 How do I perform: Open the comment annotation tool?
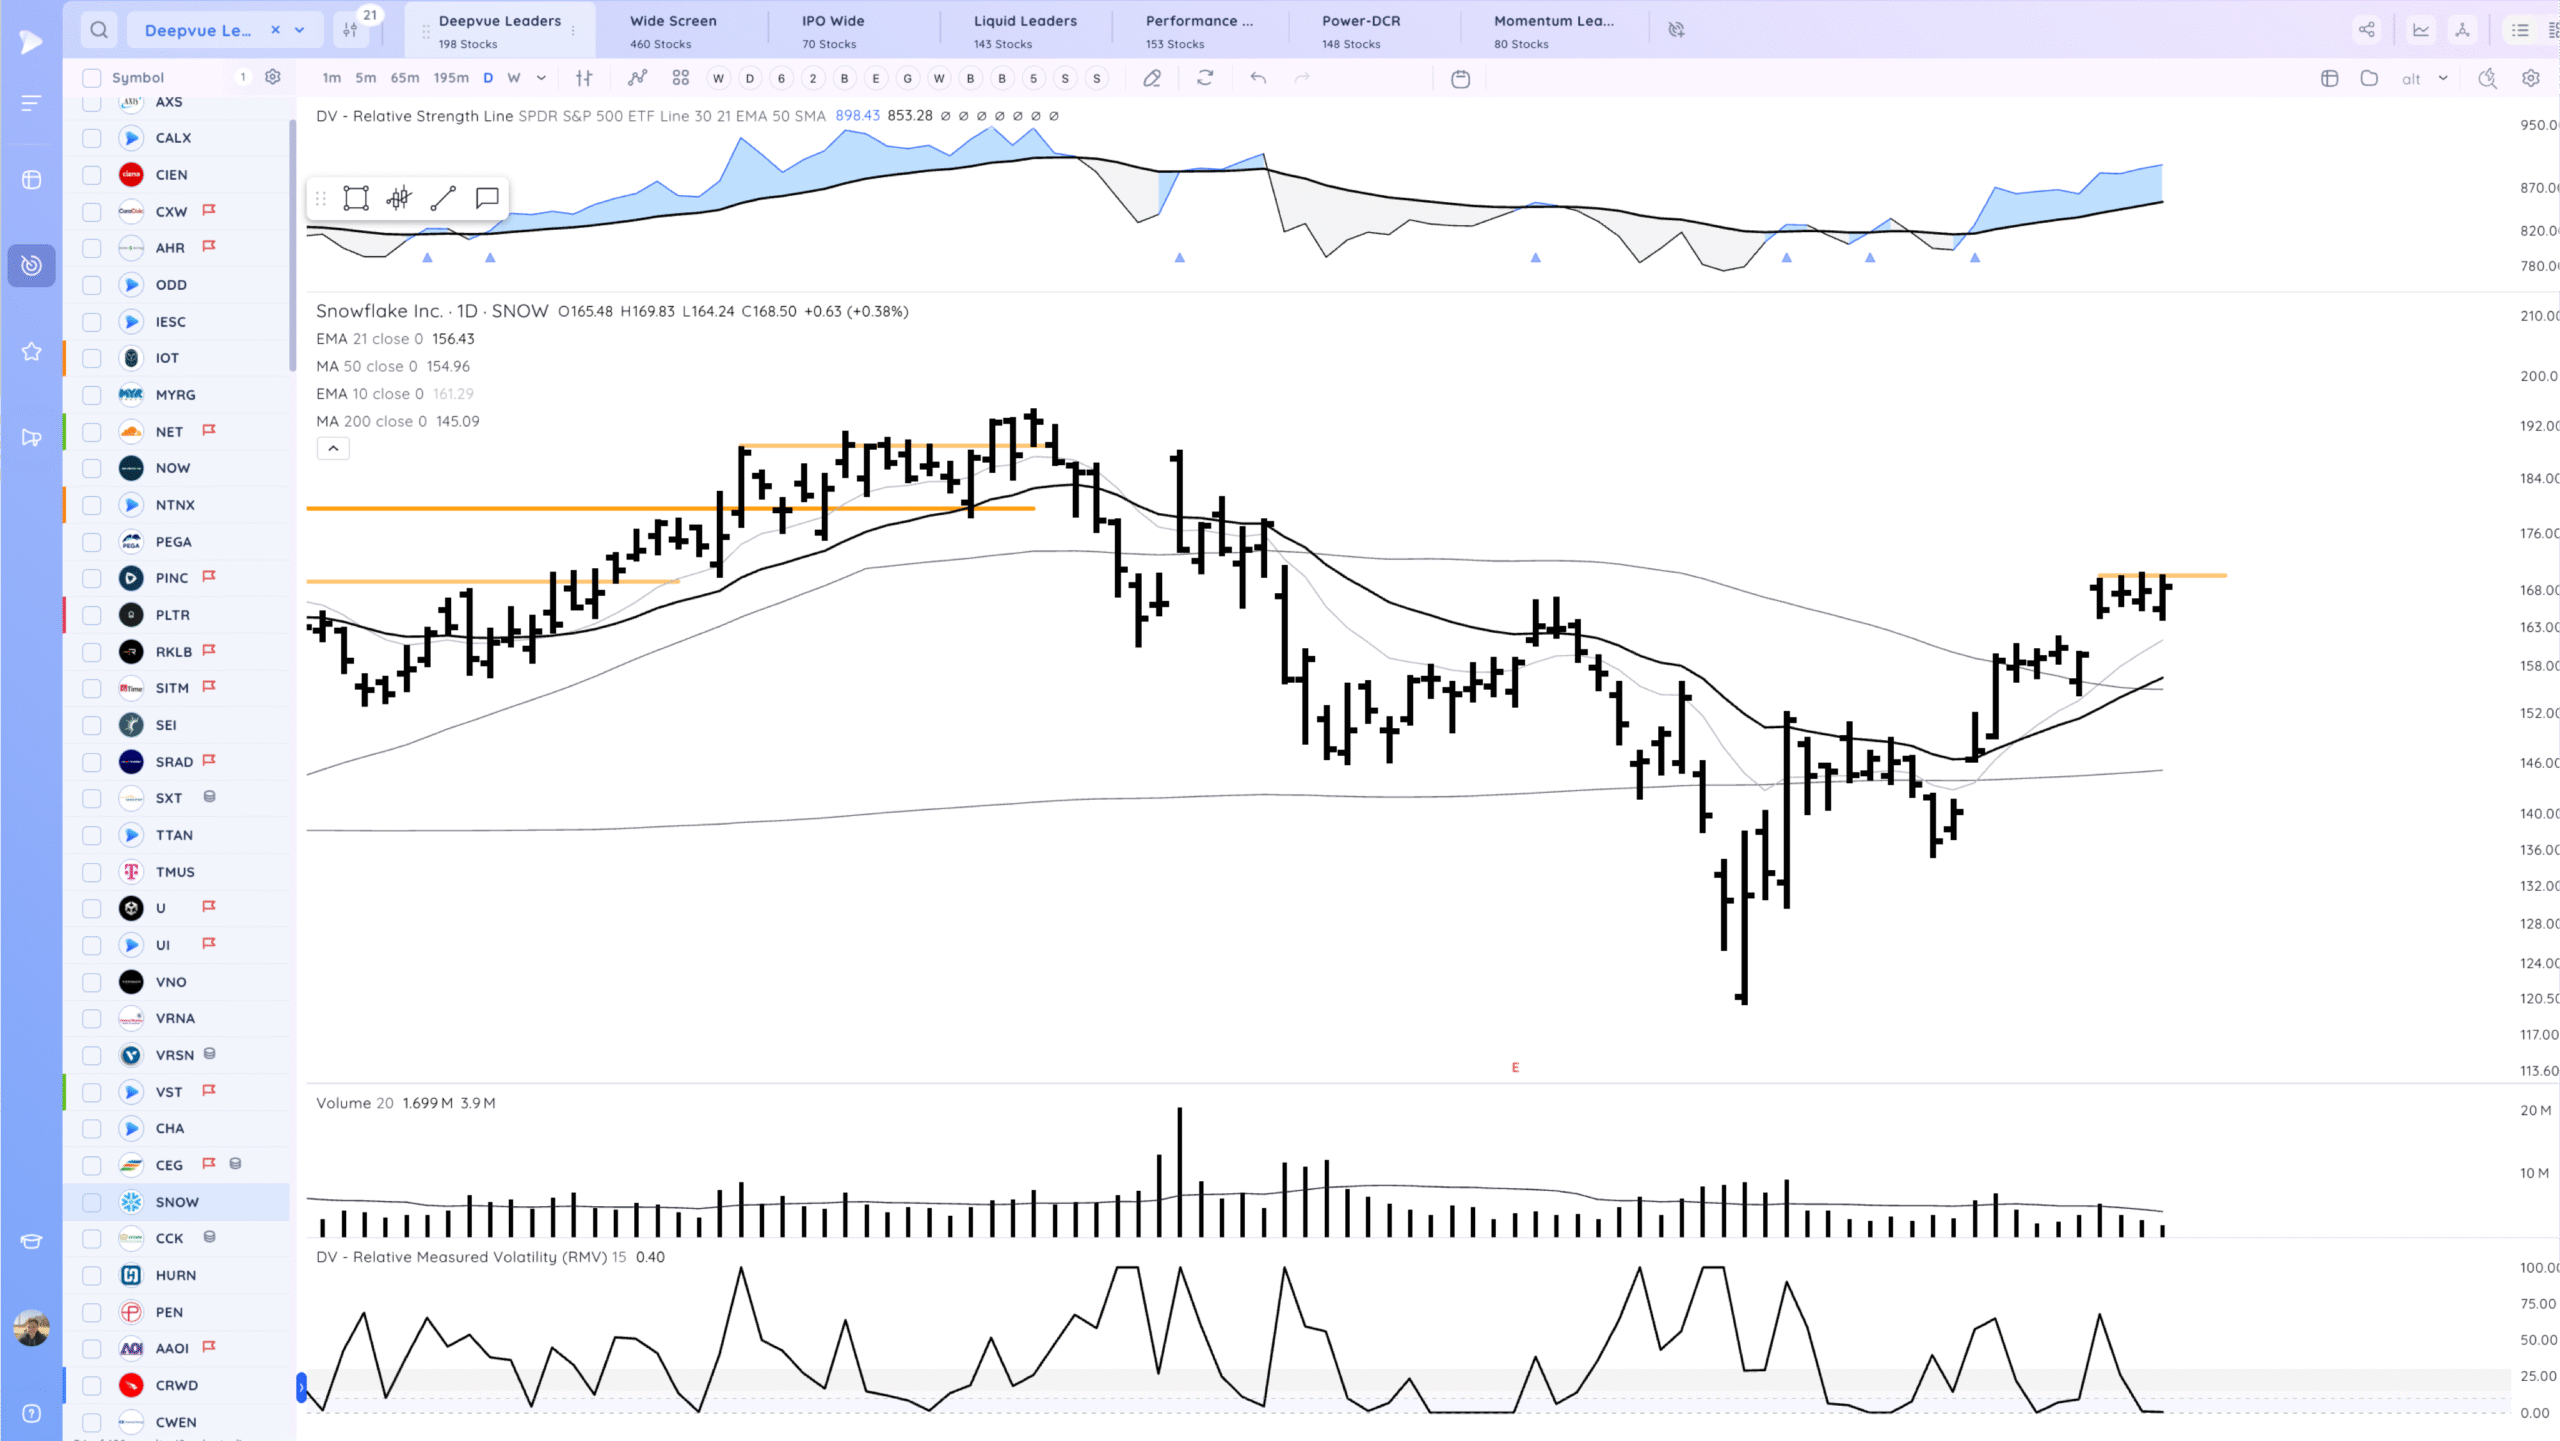487,198
